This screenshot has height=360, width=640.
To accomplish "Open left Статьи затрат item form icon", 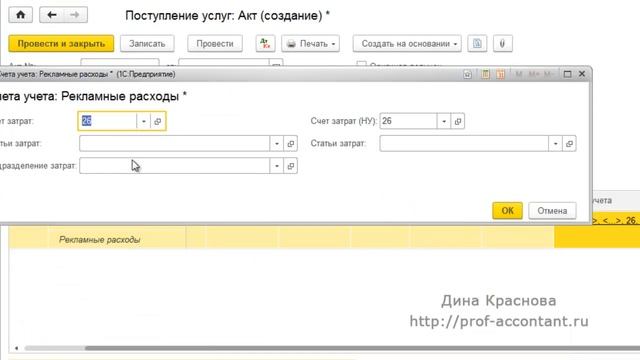I will 291,144.
